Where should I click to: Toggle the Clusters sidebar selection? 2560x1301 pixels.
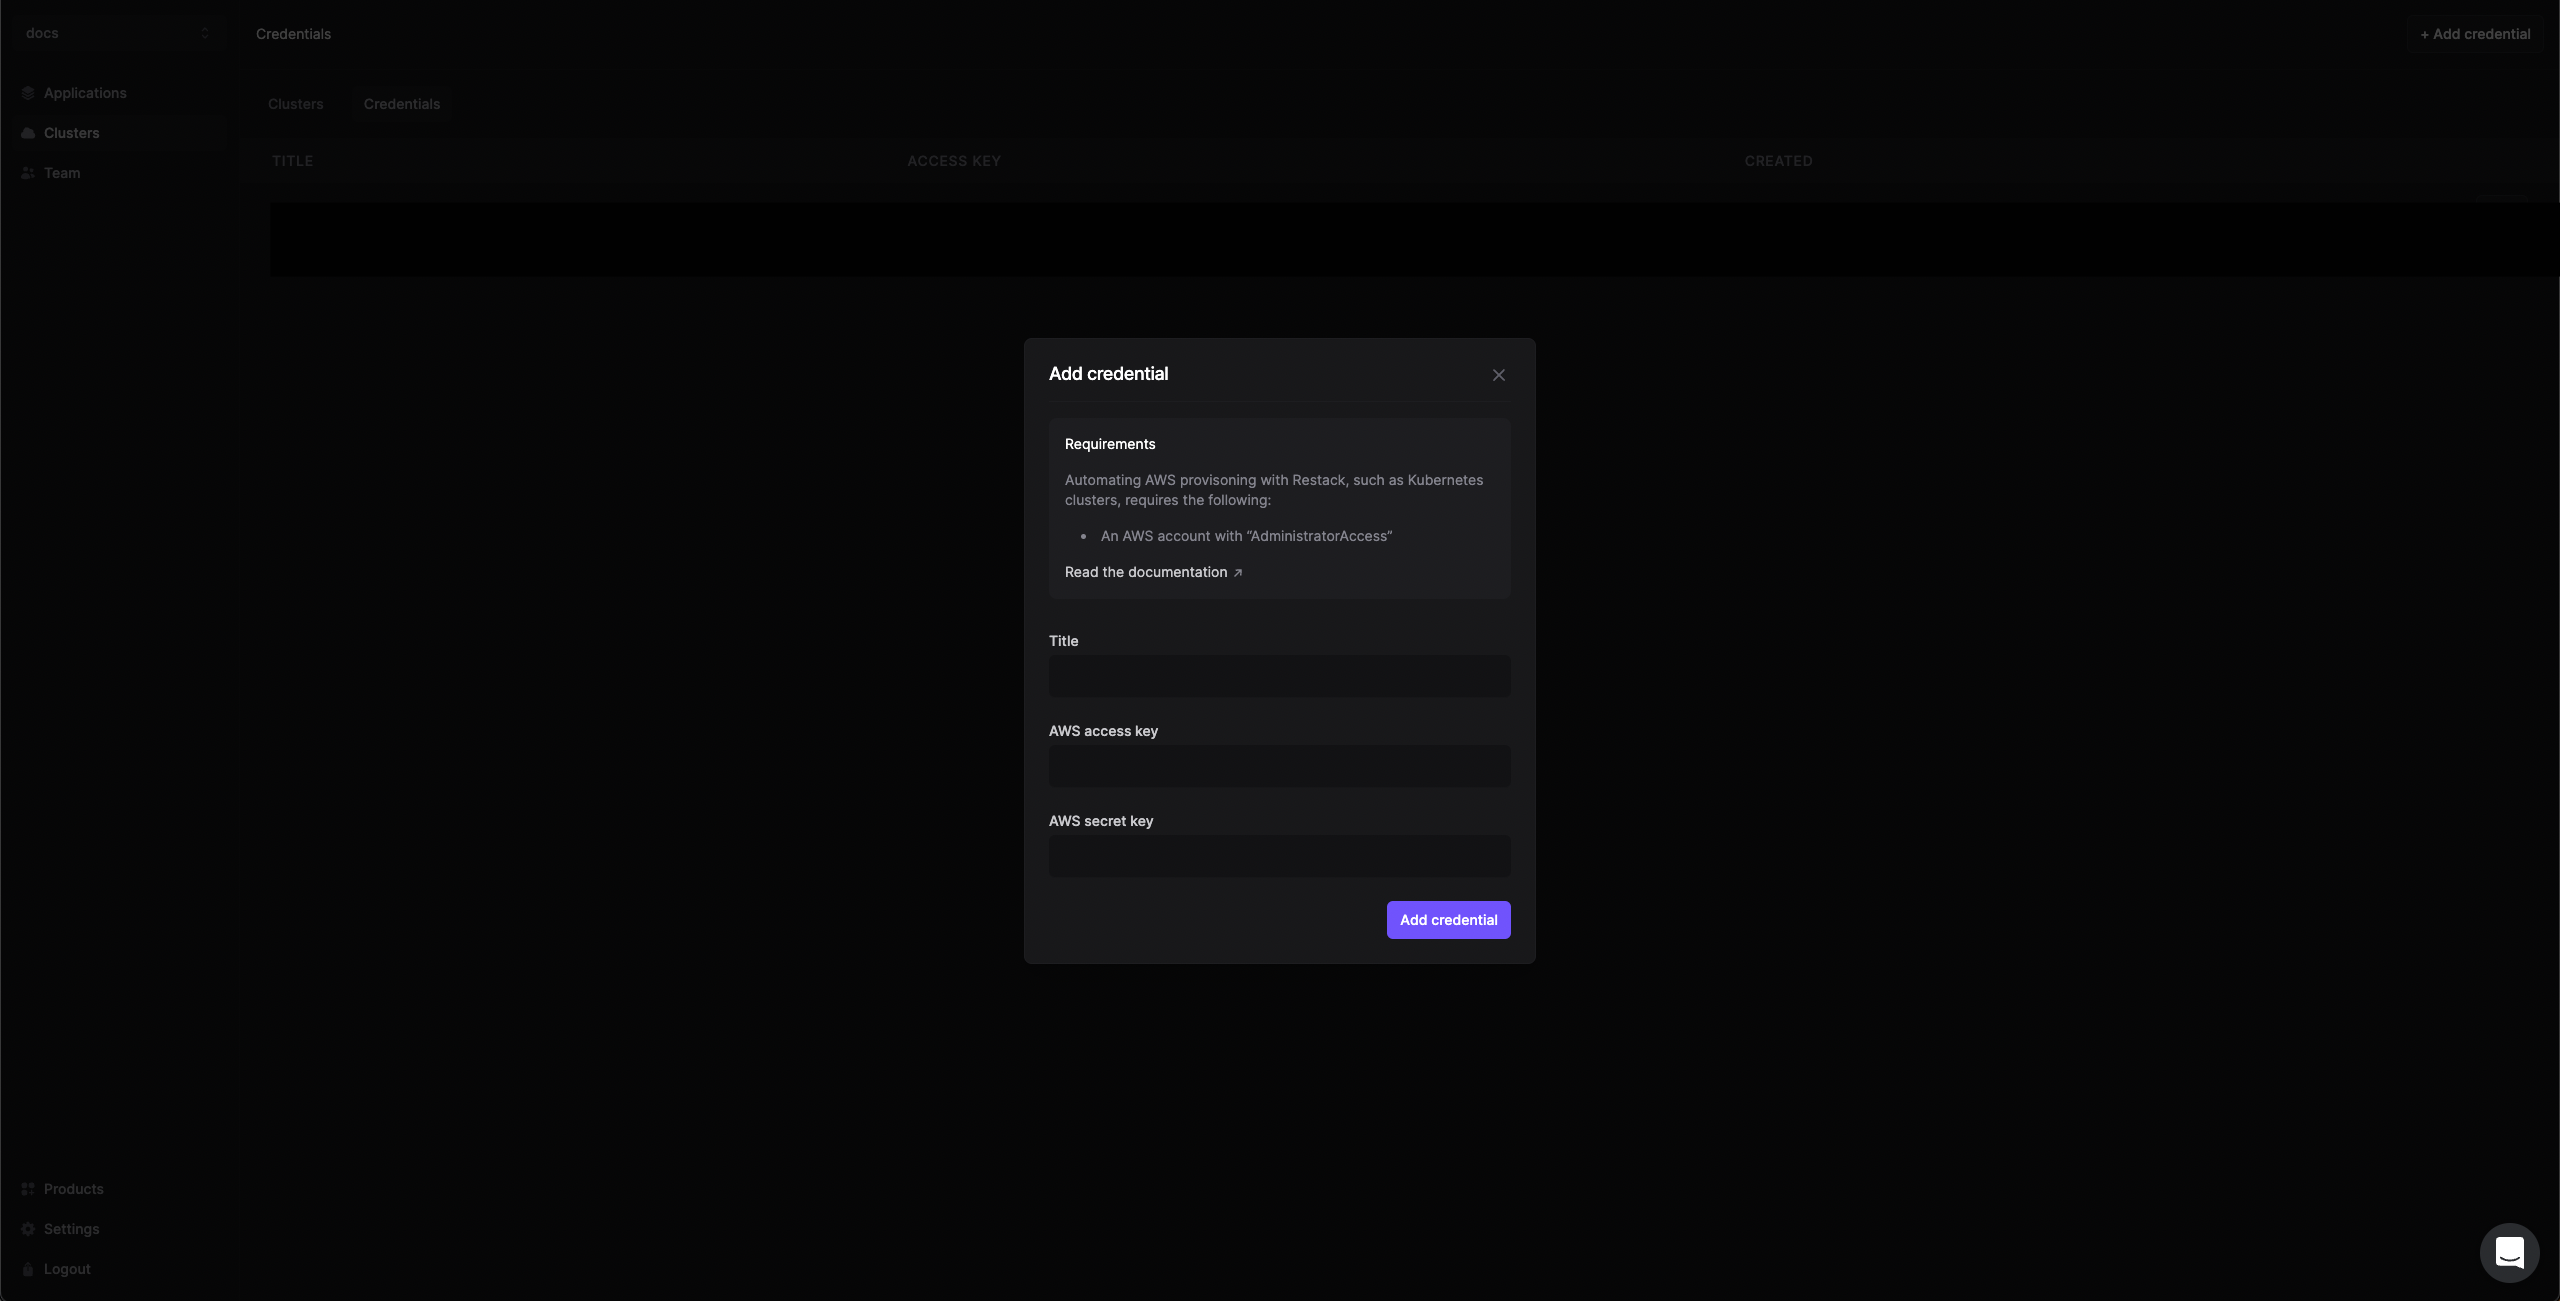click(72, 132)
